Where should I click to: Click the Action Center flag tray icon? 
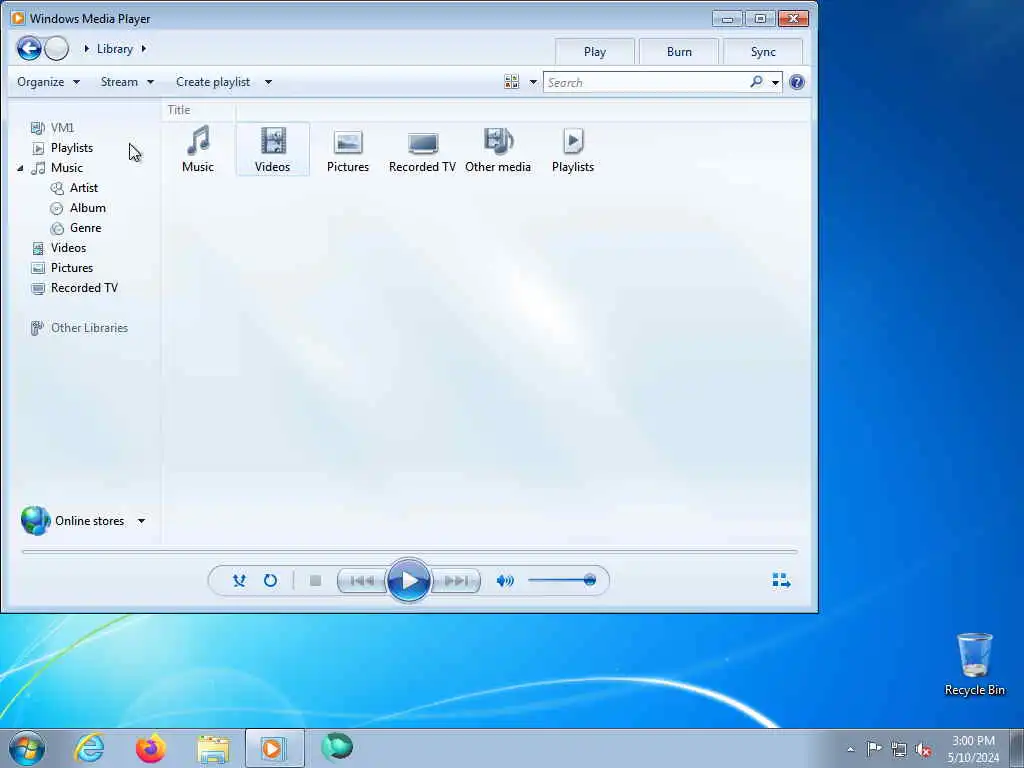pyautogui.click(x=874, y=749)
